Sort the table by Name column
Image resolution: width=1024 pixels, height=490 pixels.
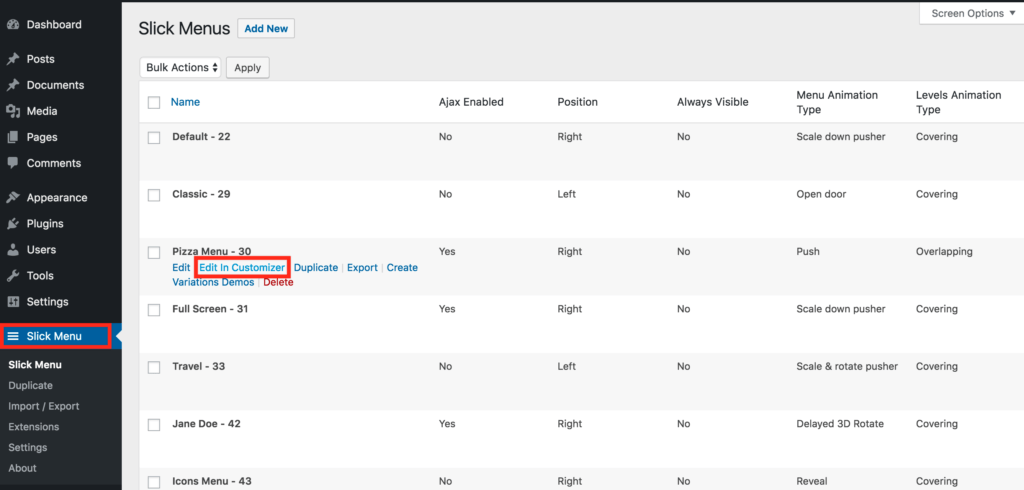point(185,102)
